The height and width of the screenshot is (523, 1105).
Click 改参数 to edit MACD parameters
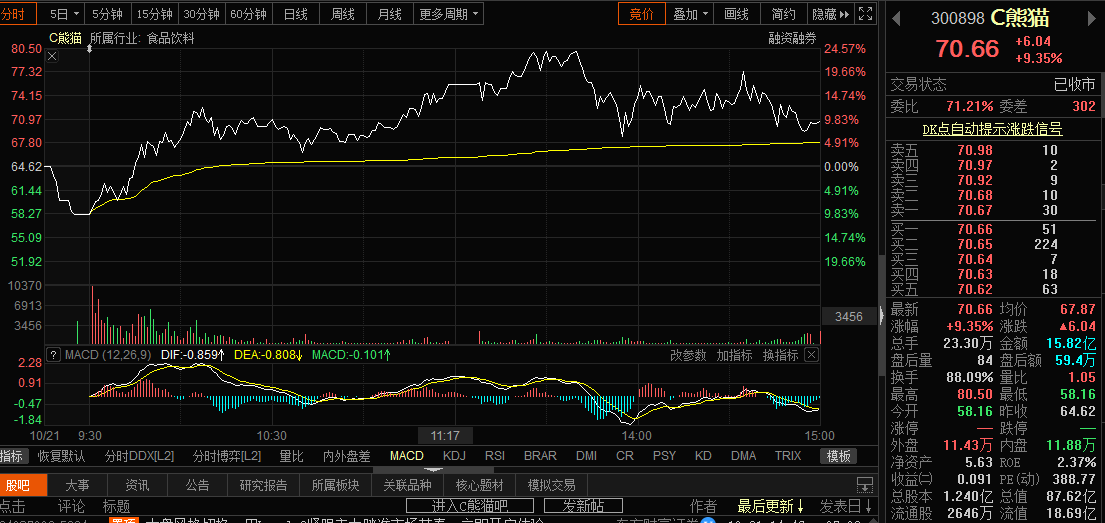tap(688, 355)
